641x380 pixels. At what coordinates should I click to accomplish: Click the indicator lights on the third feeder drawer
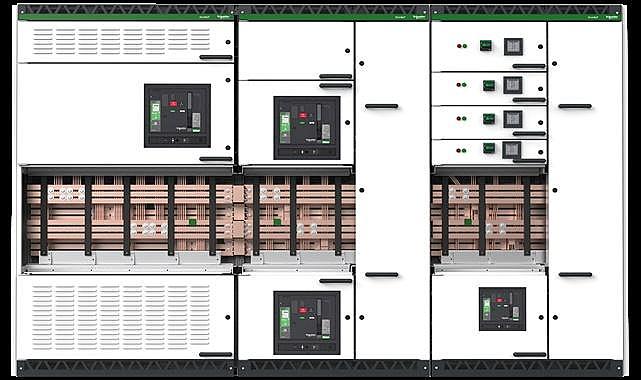point(461,118)
